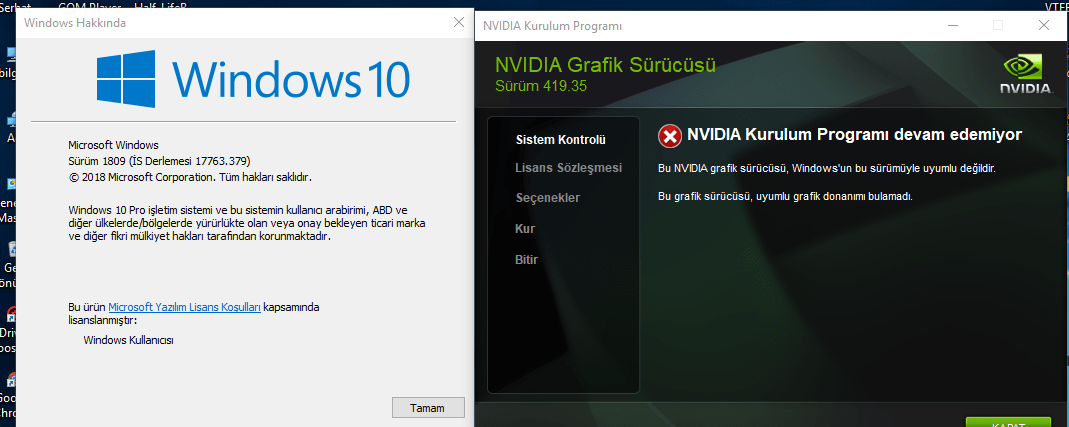Click the KAPAT button in NVIDIA installer
Viewport: 1069px width, 427px height.
coord(1008,422)
